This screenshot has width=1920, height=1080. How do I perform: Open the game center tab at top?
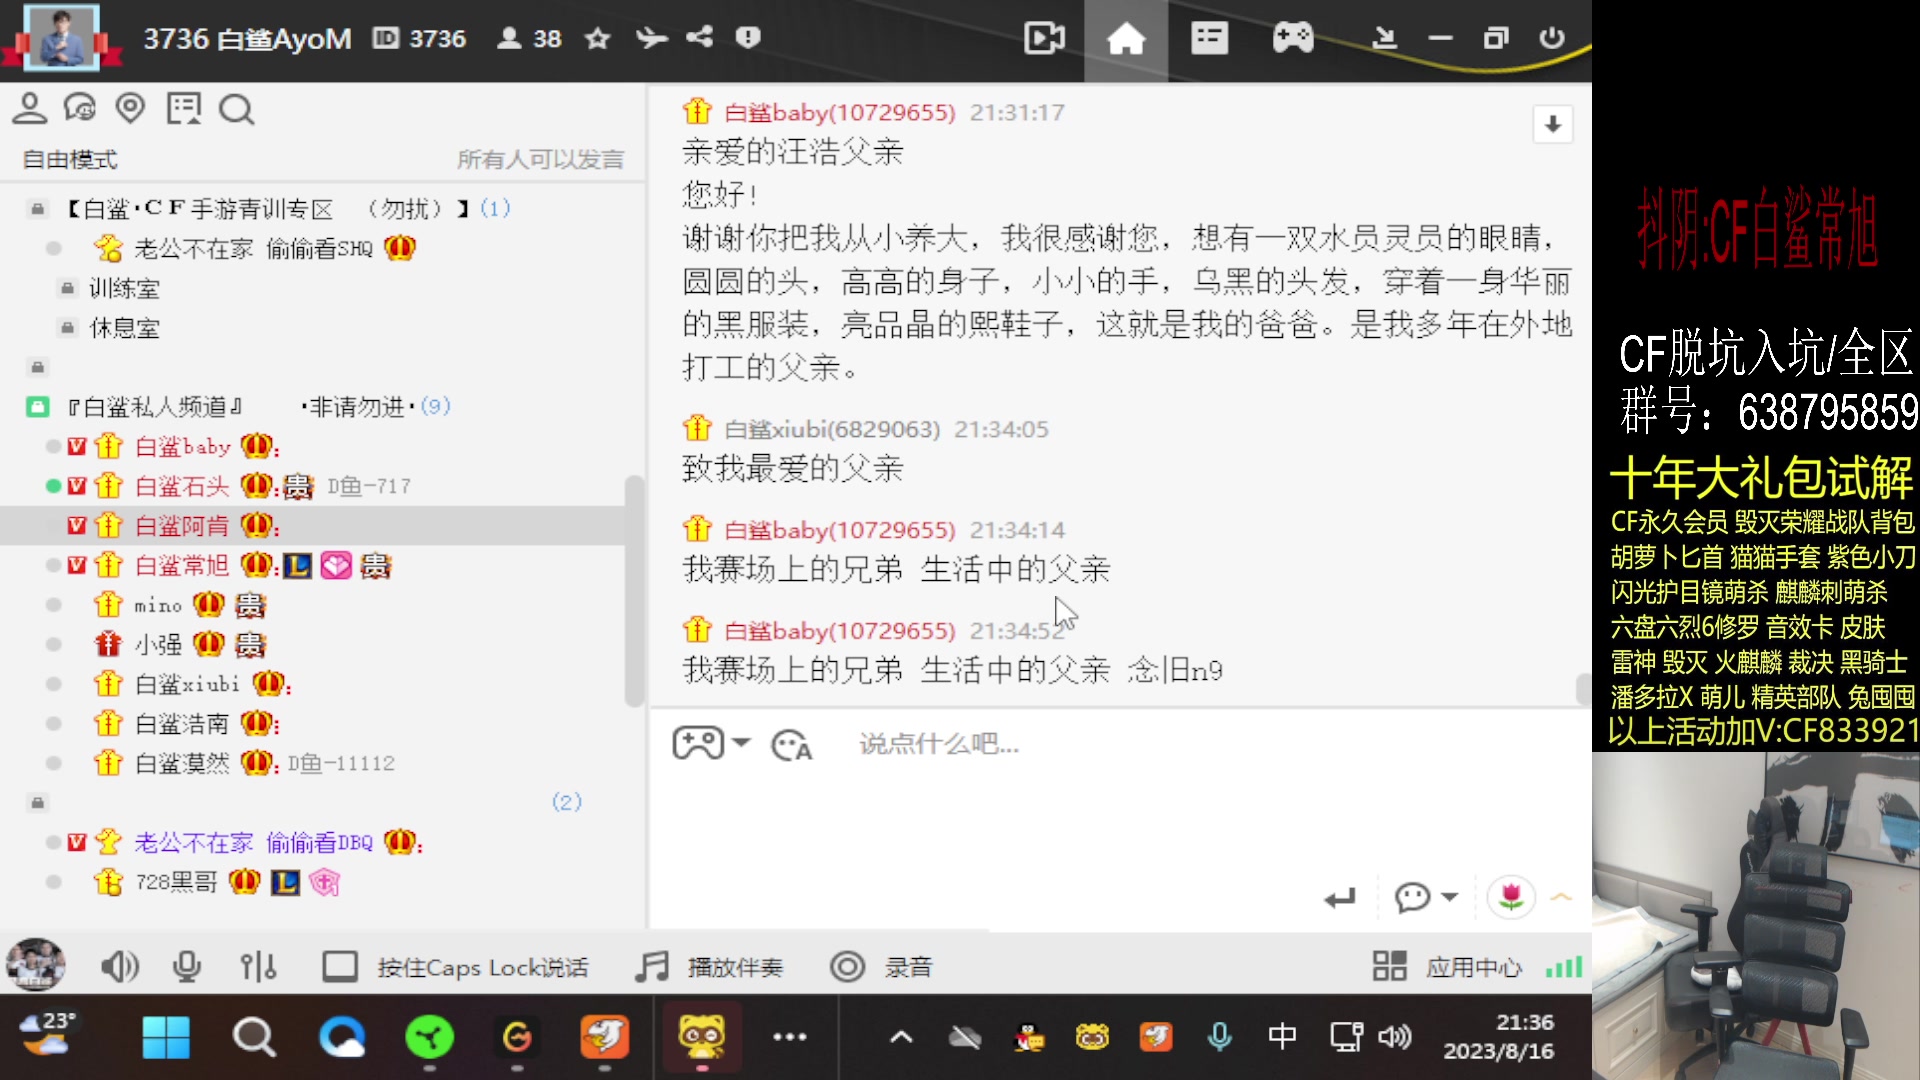[1292, 40]
